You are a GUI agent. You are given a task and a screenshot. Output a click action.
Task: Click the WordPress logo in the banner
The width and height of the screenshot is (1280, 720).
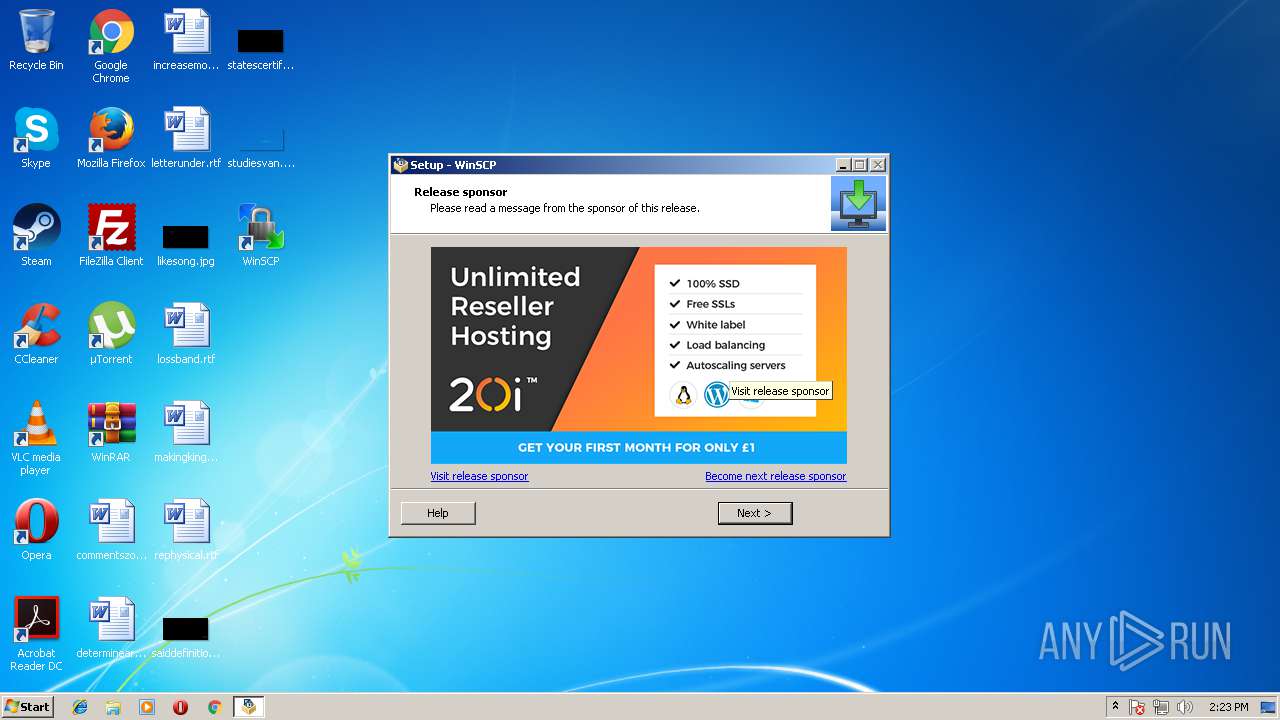coord(716,395)
